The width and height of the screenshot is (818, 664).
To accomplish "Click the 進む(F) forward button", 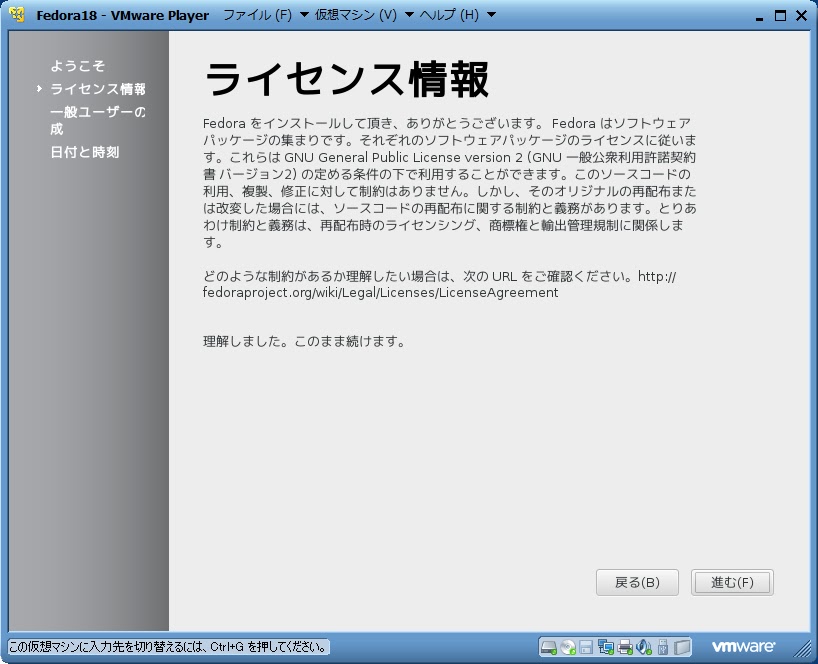I will coord(732,582).
